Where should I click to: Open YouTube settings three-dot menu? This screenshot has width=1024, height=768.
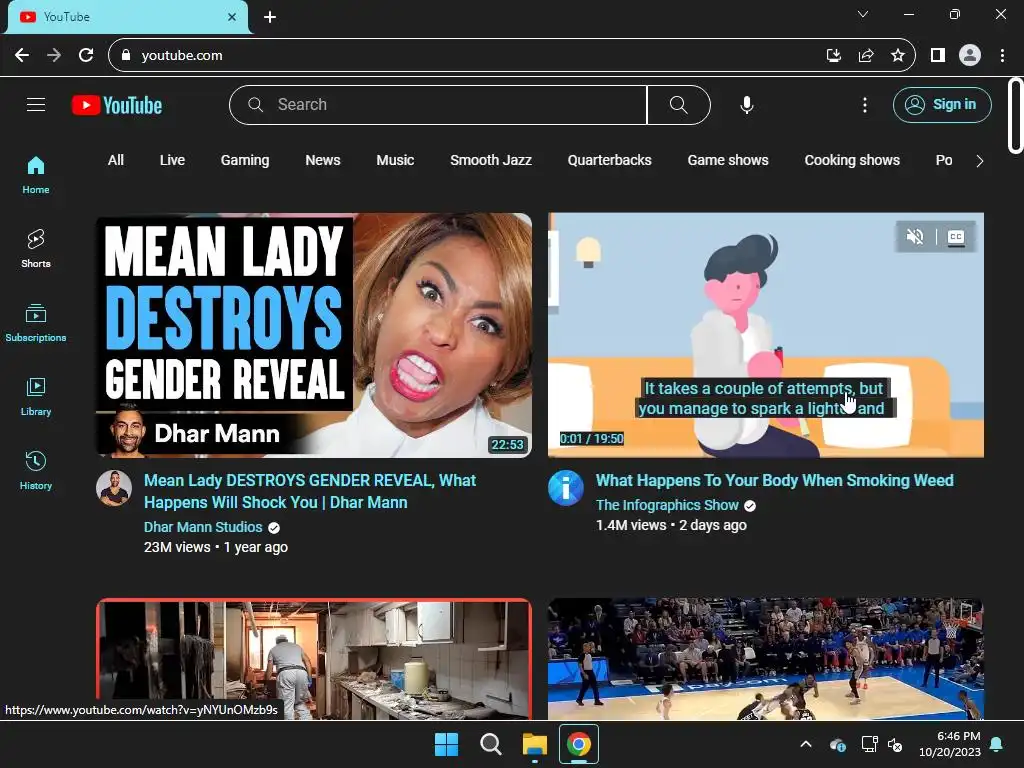coord(865,104)
